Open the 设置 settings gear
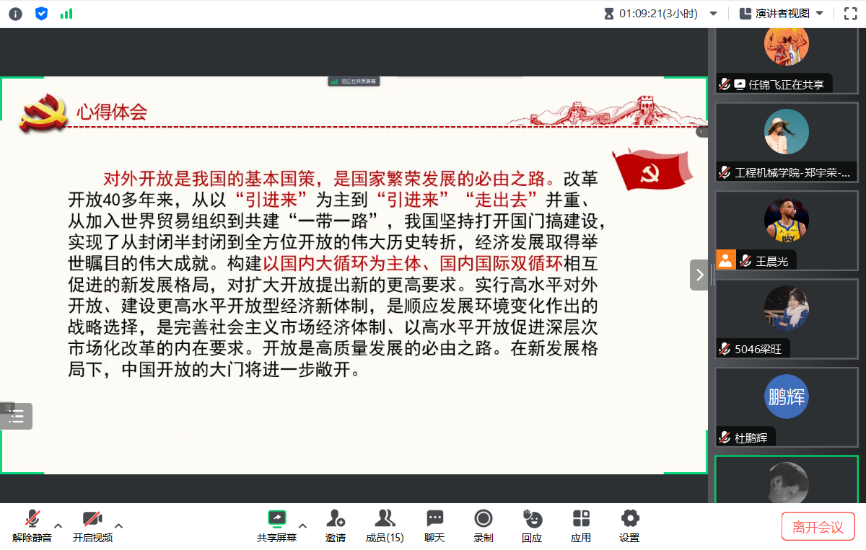 tap(629, 519)
